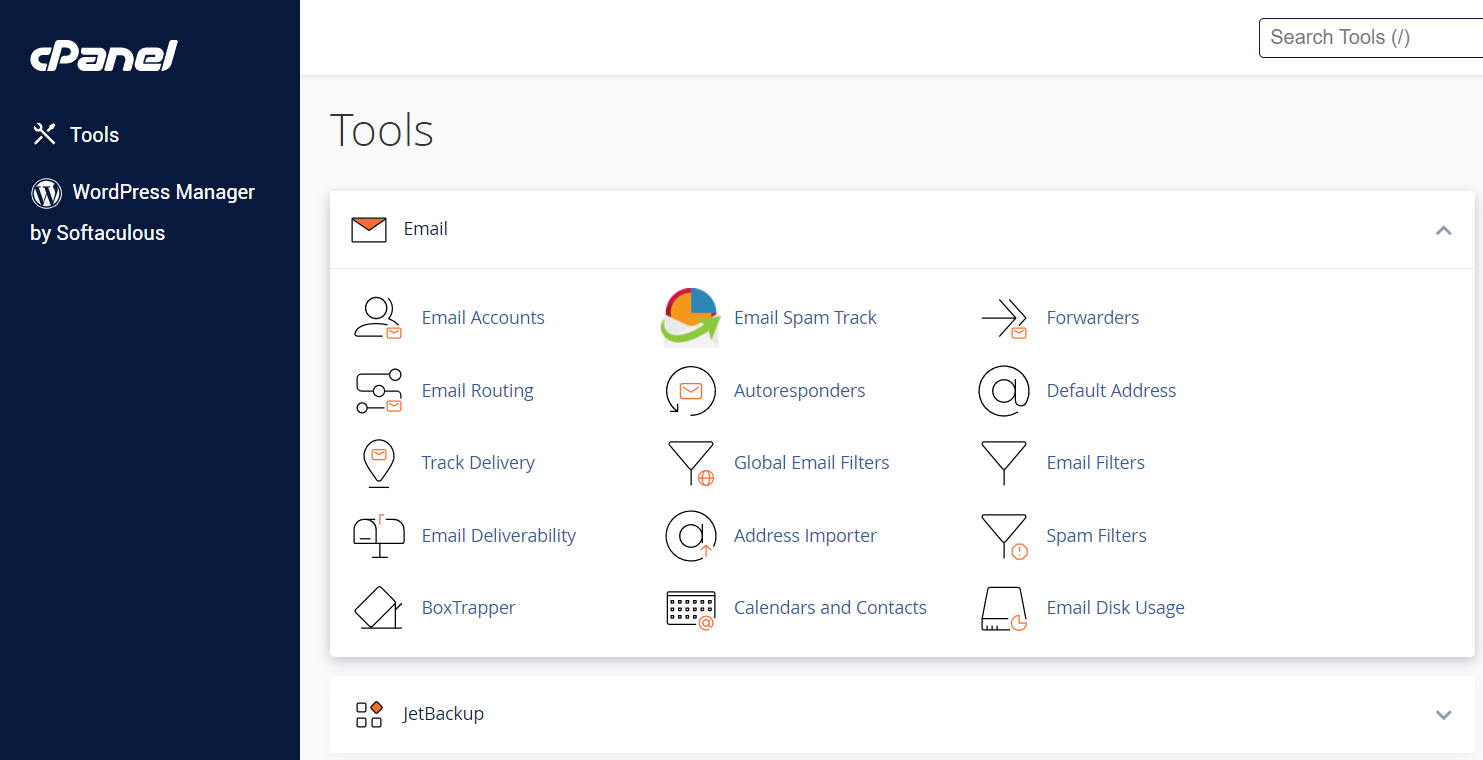Open the Default Address link
Viewport: 1483px width, 760px height.
pos(1111,391)
